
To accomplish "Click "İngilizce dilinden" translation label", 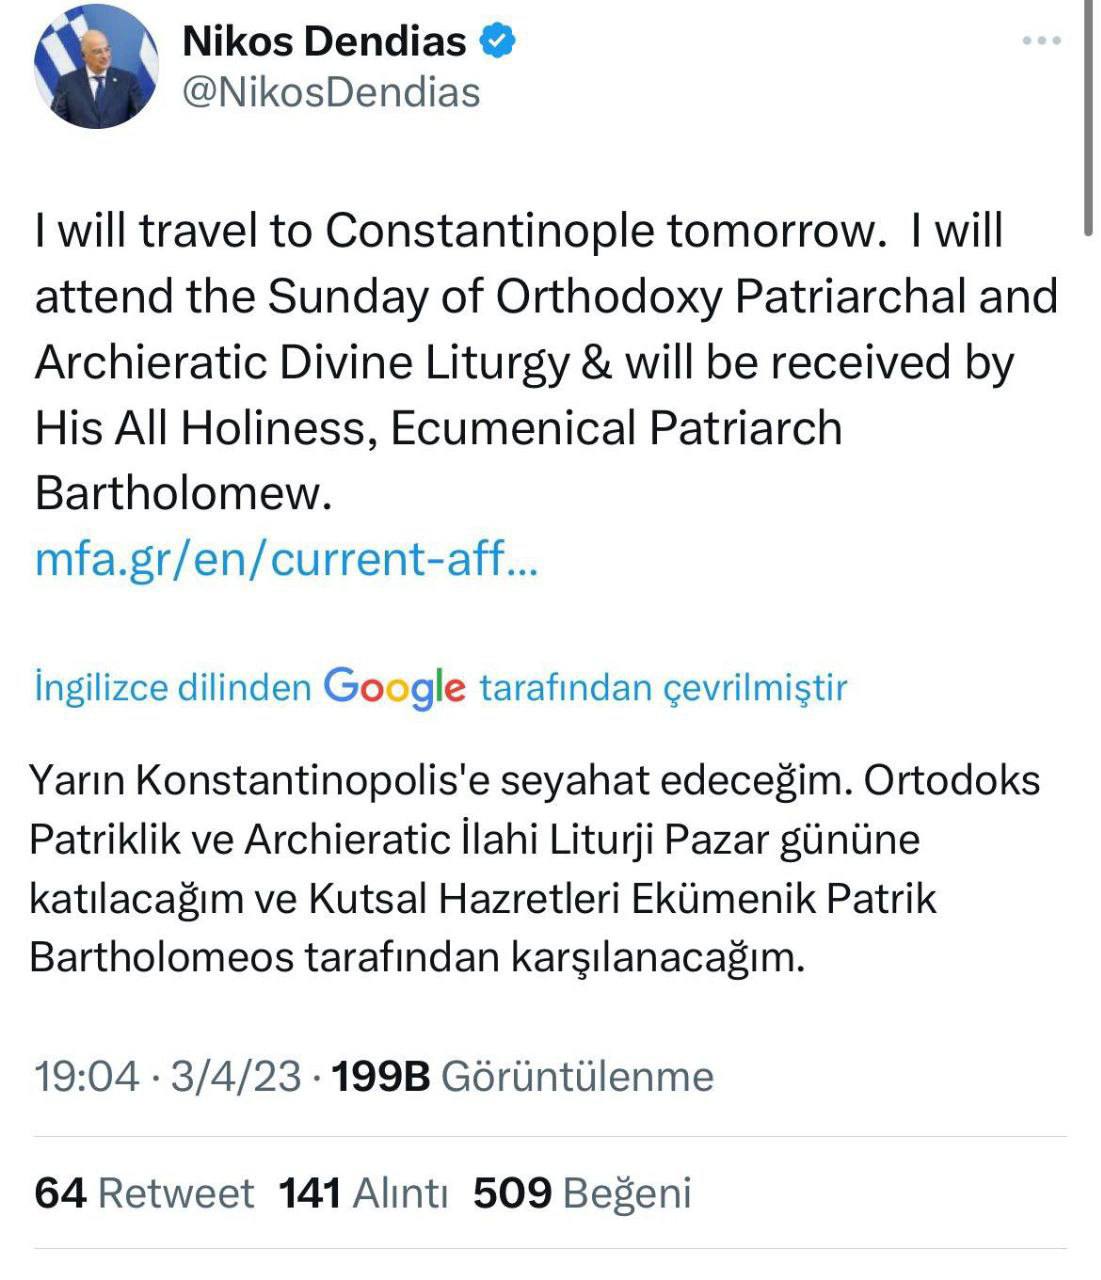I will [173, 688].
